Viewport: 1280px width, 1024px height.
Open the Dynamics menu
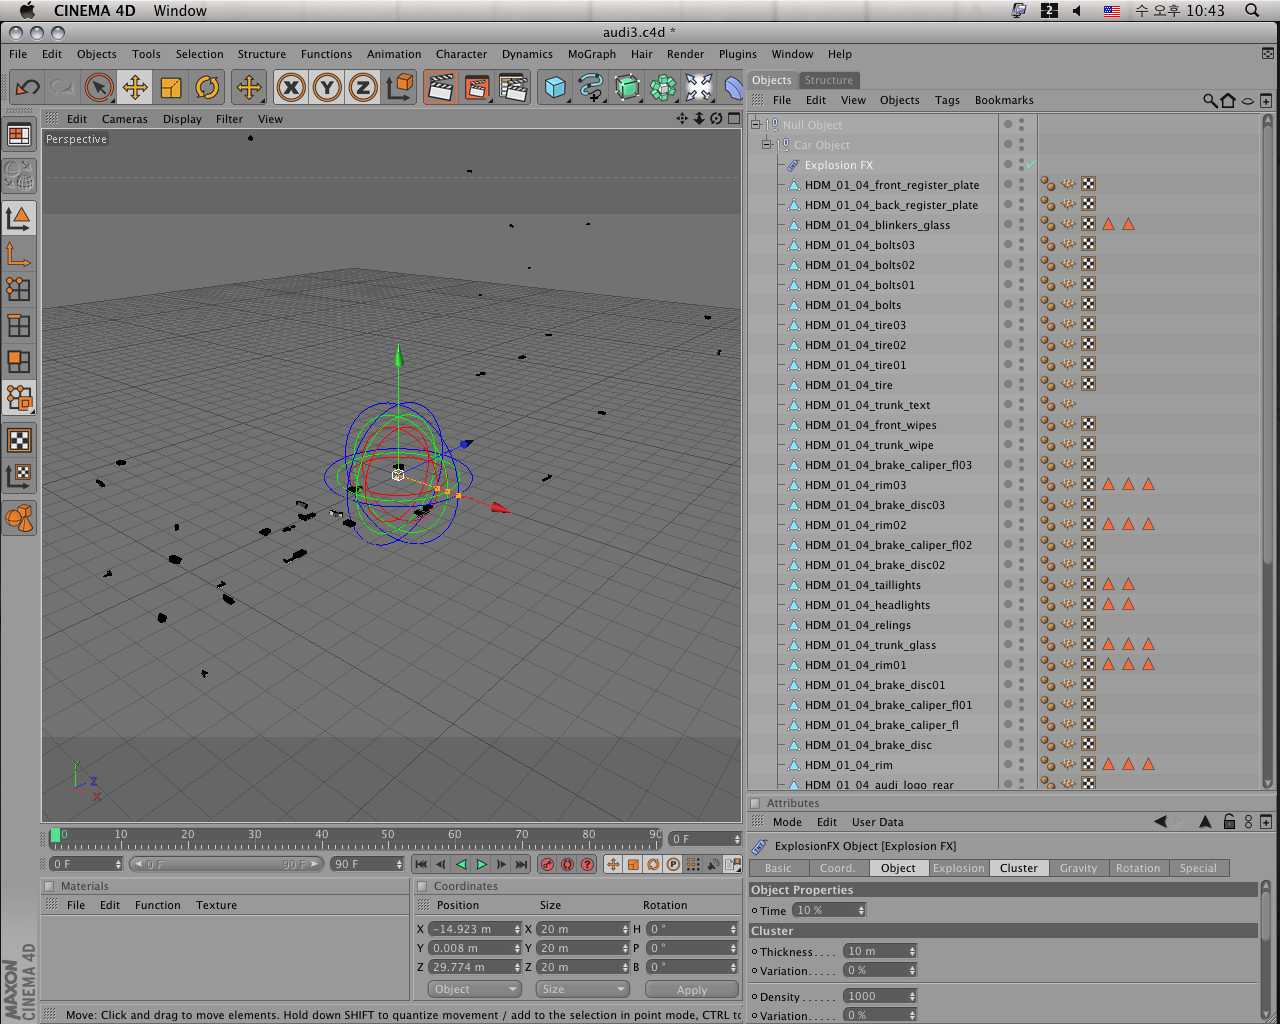[x=527, y=54]
